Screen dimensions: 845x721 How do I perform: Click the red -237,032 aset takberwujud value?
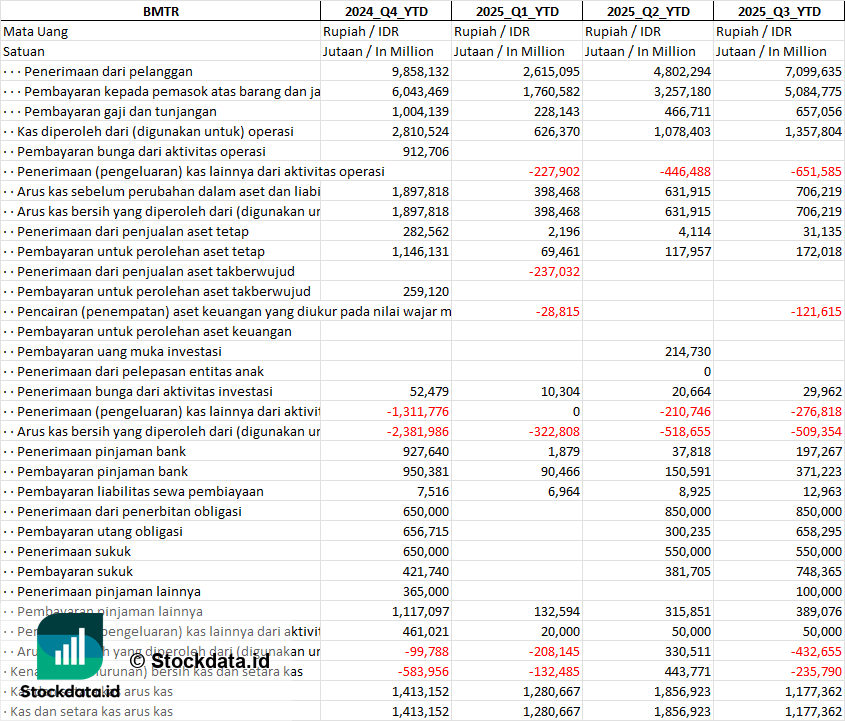tap(552, 271)
